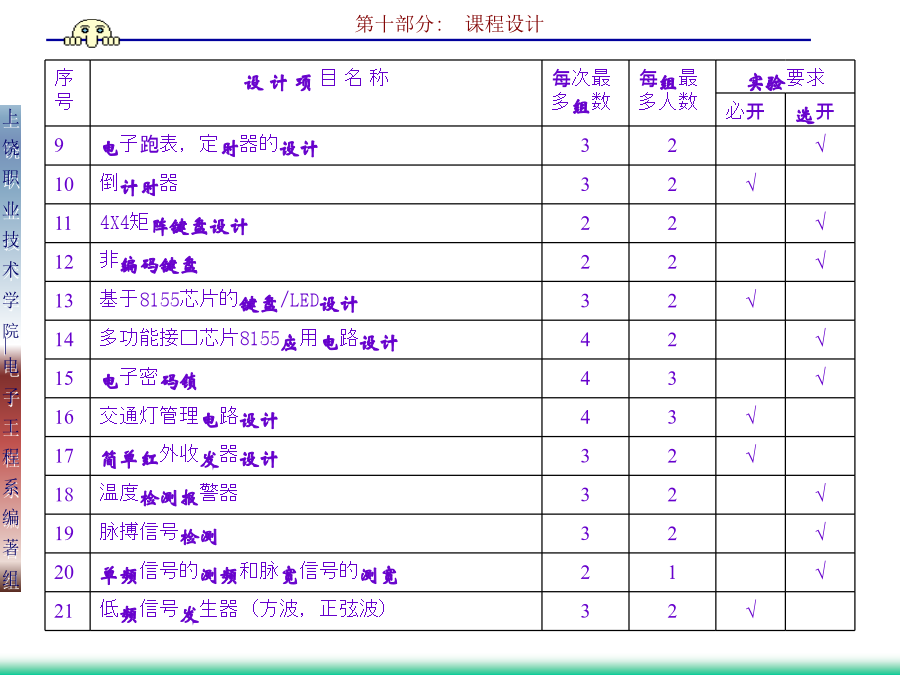Click the 选开 check mark for 温度检测报警器
Screen dimensions: 900x675
[x=821, y=492]
